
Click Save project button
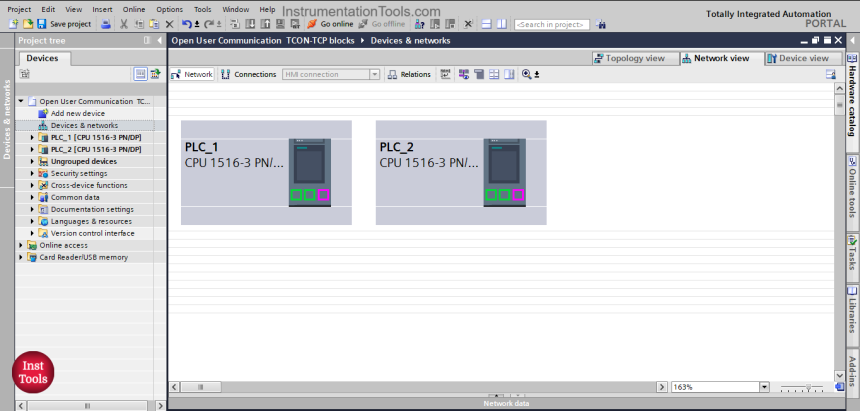pyautogui.click(x=64, y=24)
